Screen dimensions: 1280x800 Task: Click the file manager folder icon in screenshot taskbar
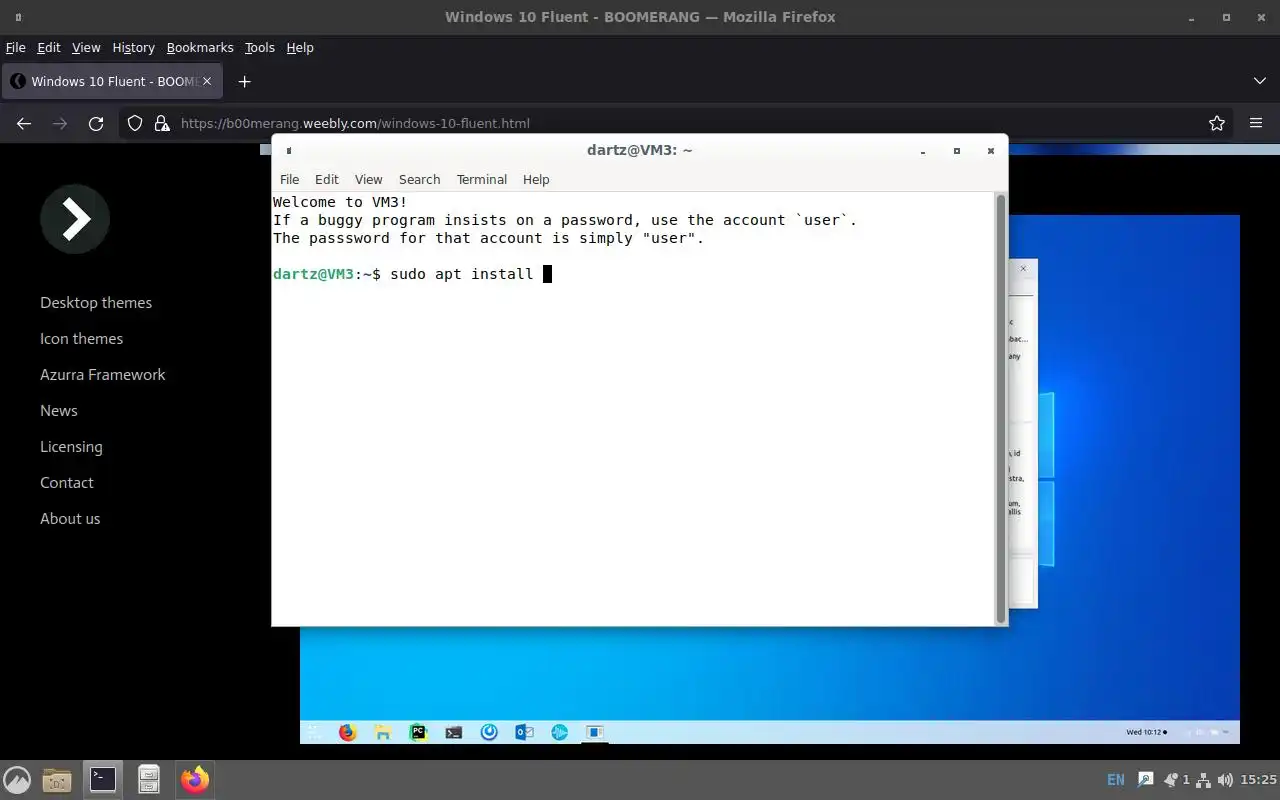[383, 732]
